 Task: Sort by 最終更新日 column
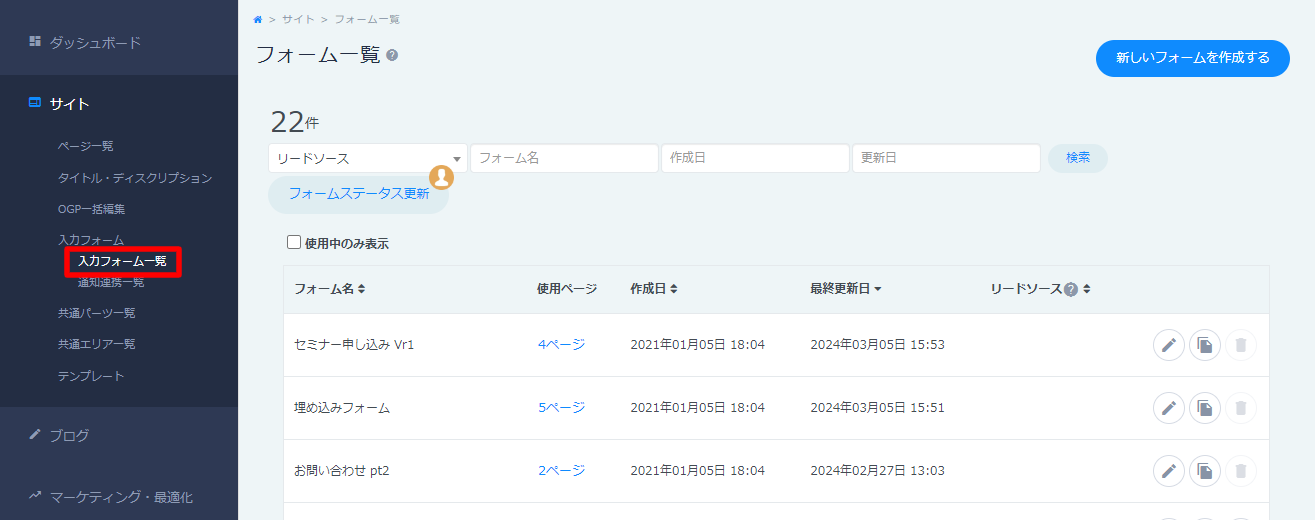pyautogui.click(x=846, y=289)
